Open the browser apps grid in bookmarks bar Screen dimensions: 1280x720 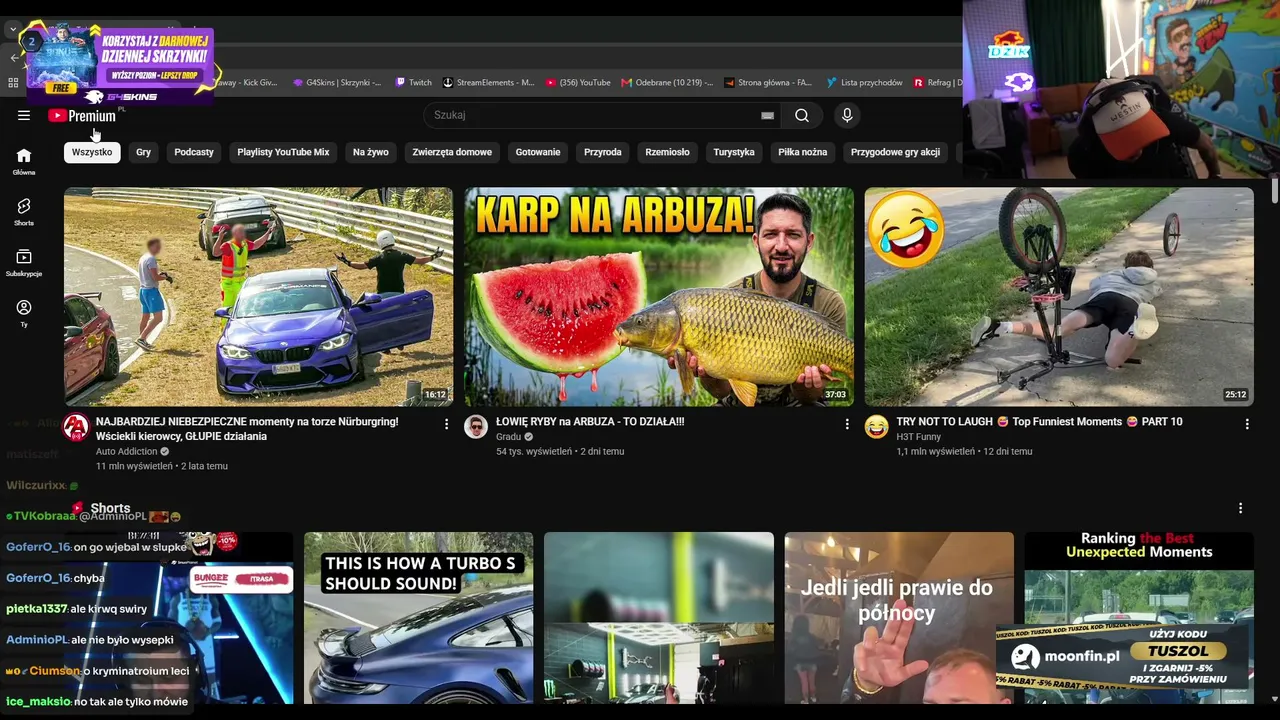coord(13,83)
